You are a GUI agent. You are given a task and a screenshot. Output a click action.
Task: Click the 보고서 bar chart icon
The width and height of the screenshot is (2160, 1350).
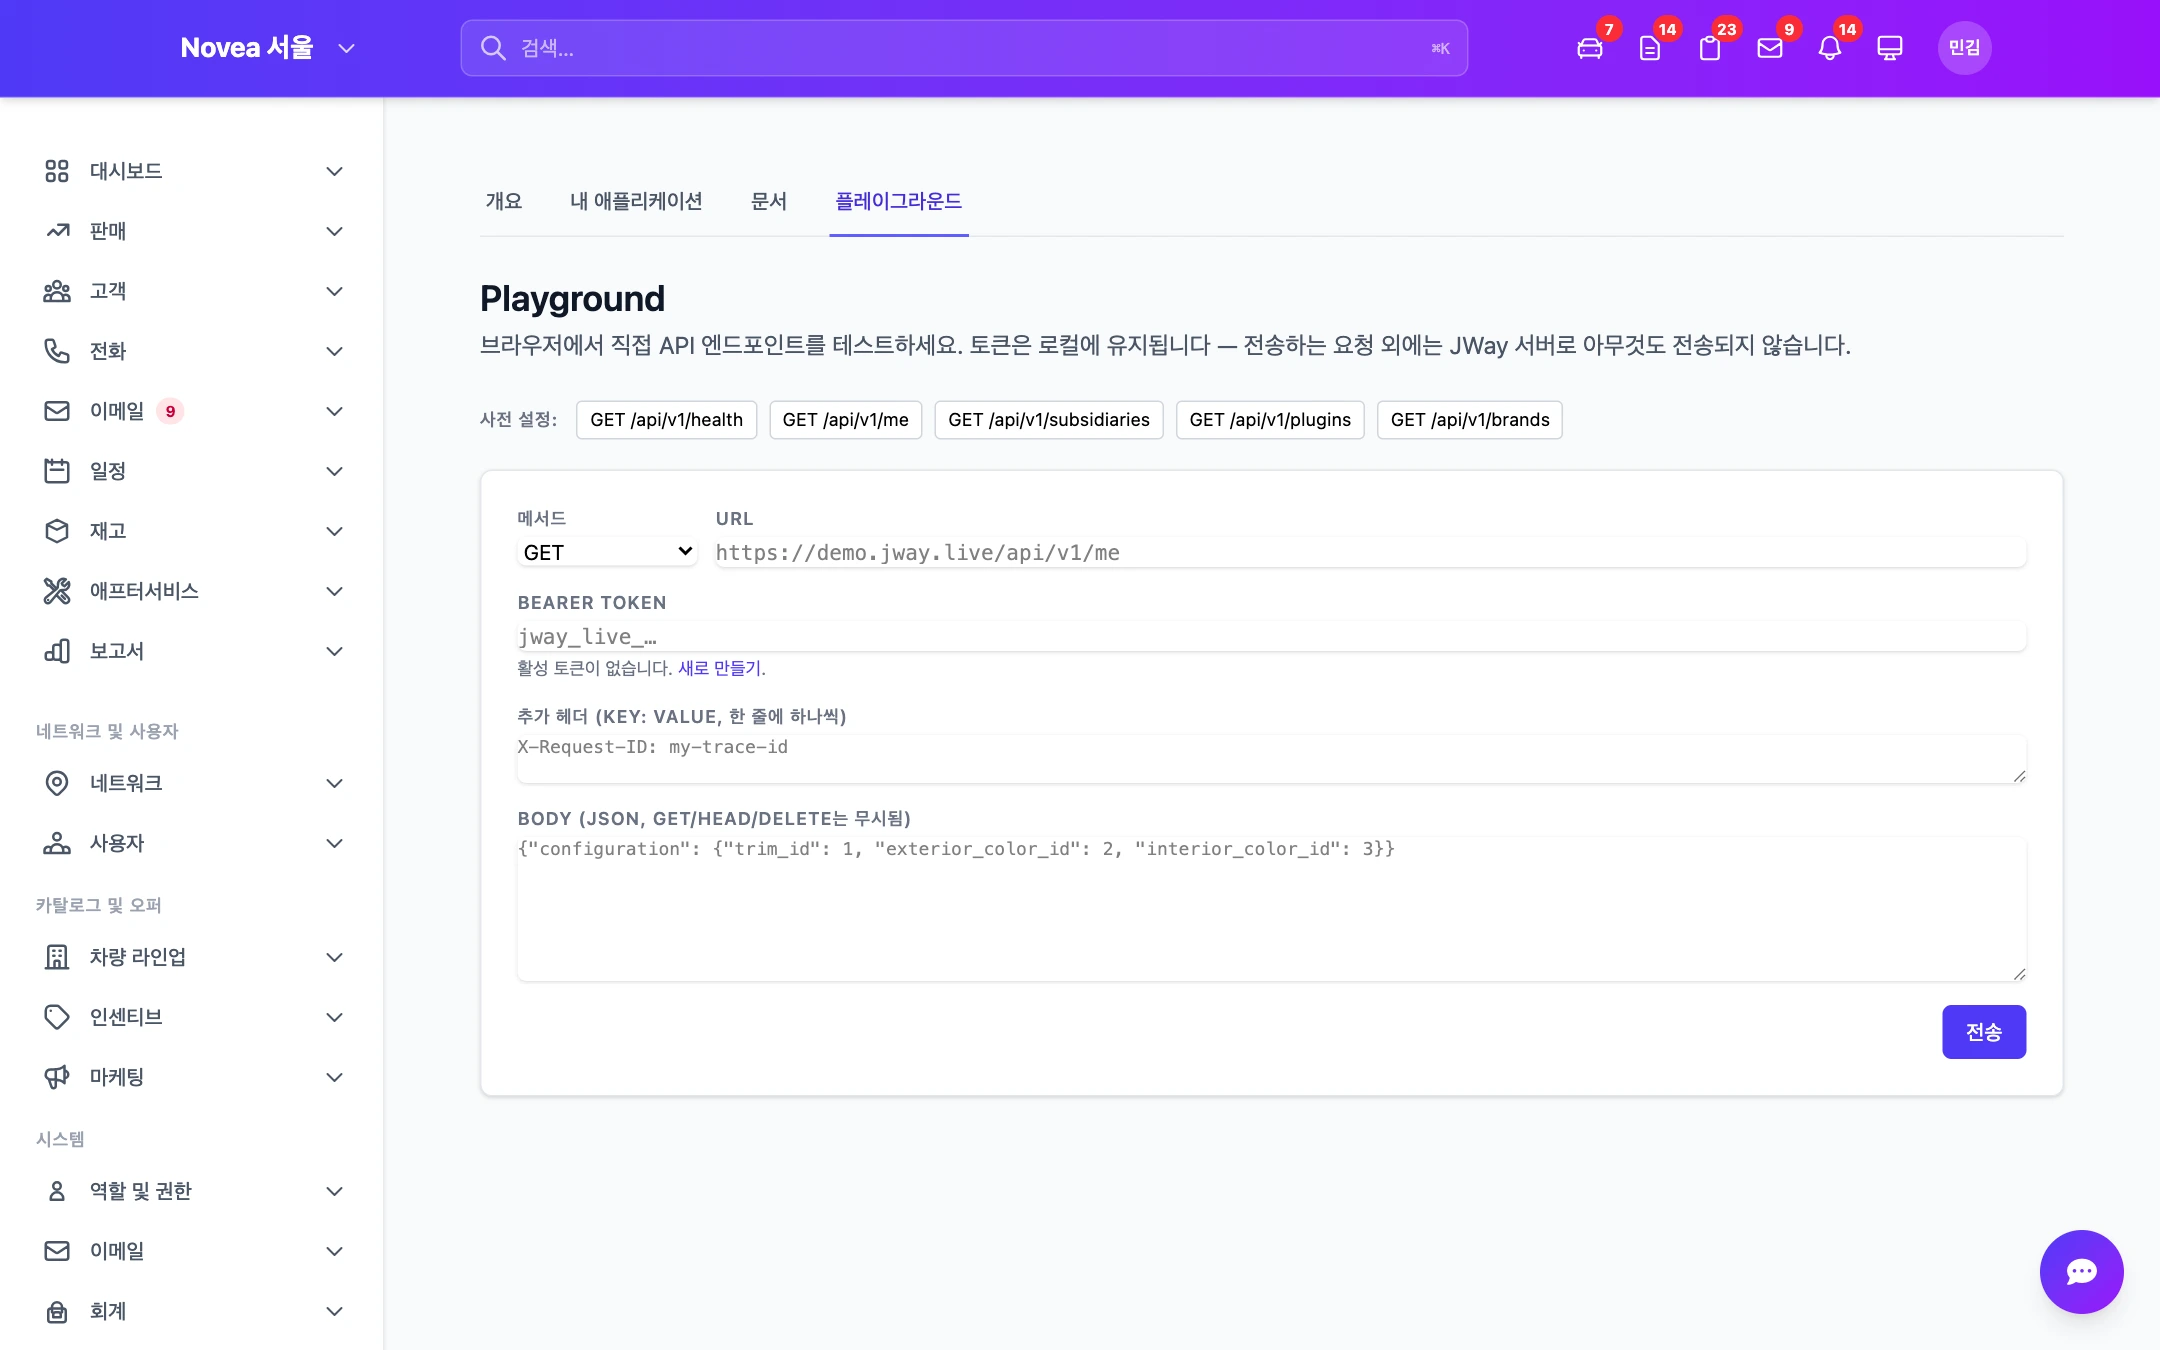(x=57, y=651)
